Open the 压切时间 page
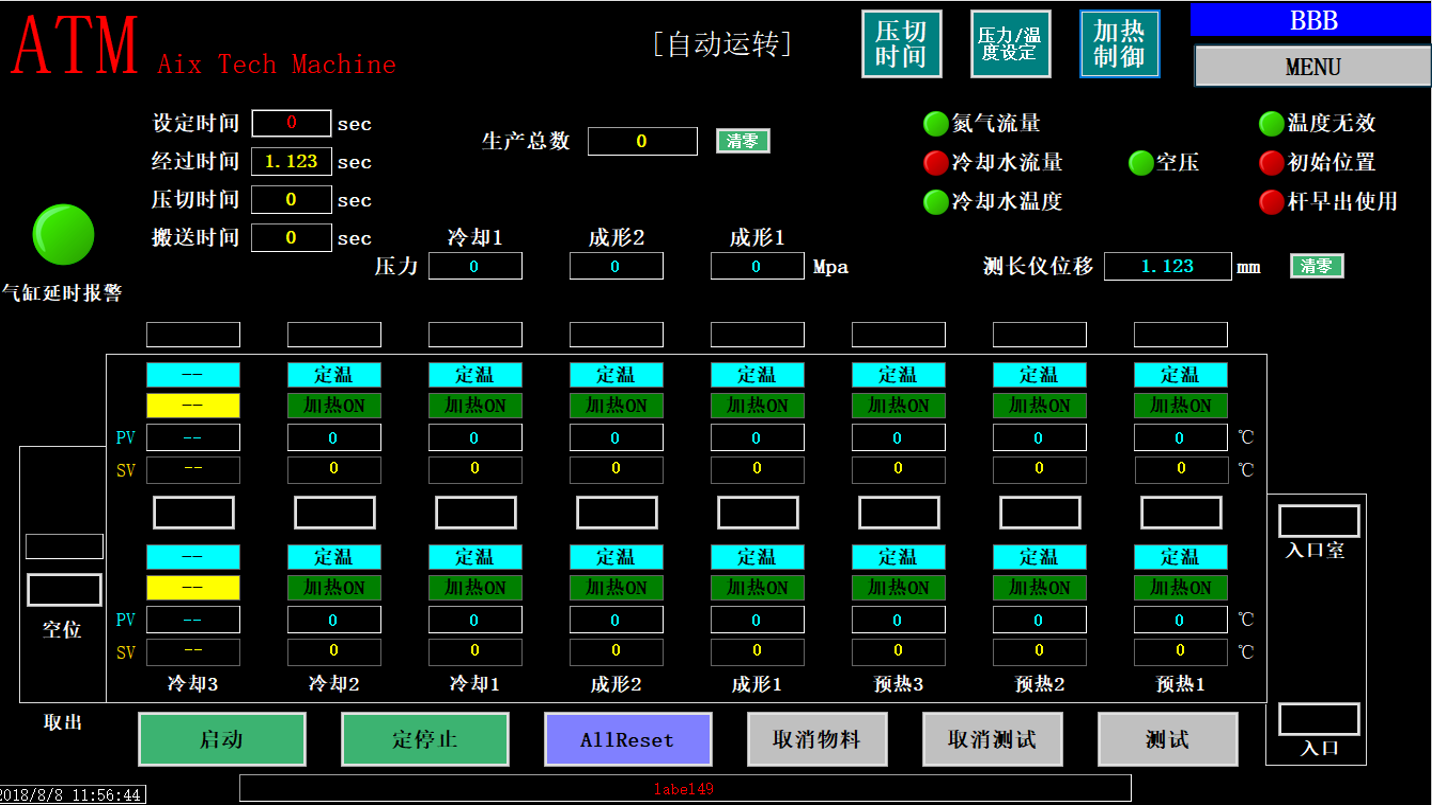 [901, 44]
